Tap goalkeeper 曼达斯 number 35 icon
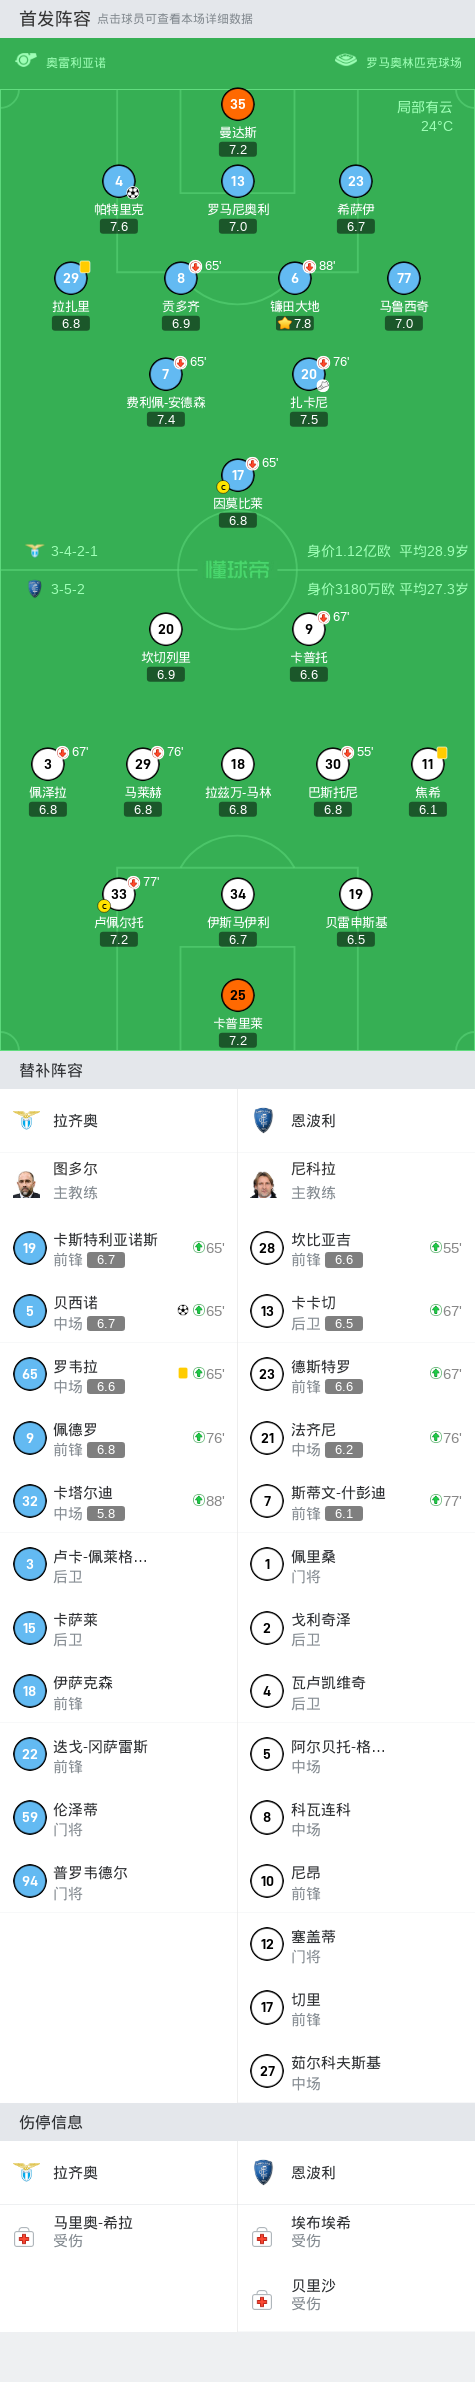 pyautogui.click(x=238, y=104)
